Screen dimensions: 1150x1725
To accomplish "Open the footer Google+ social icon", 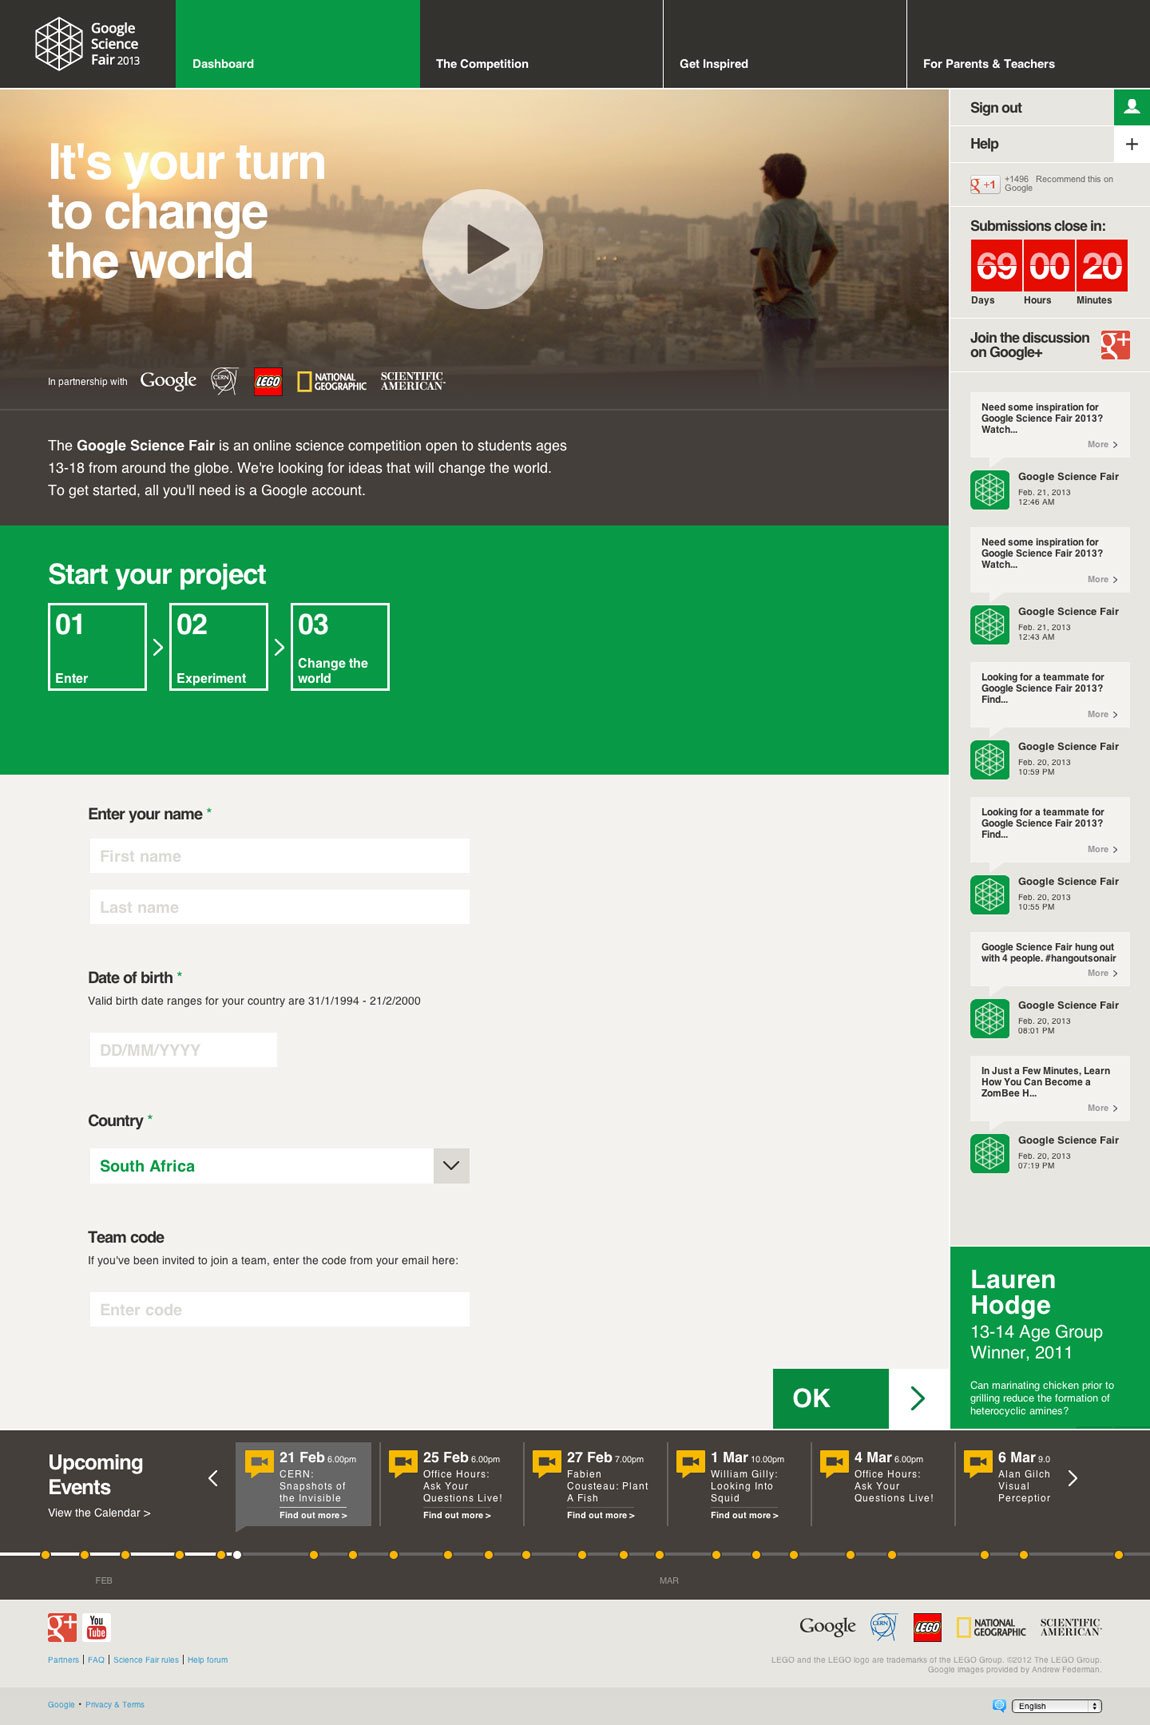I will click(62, 1627).
